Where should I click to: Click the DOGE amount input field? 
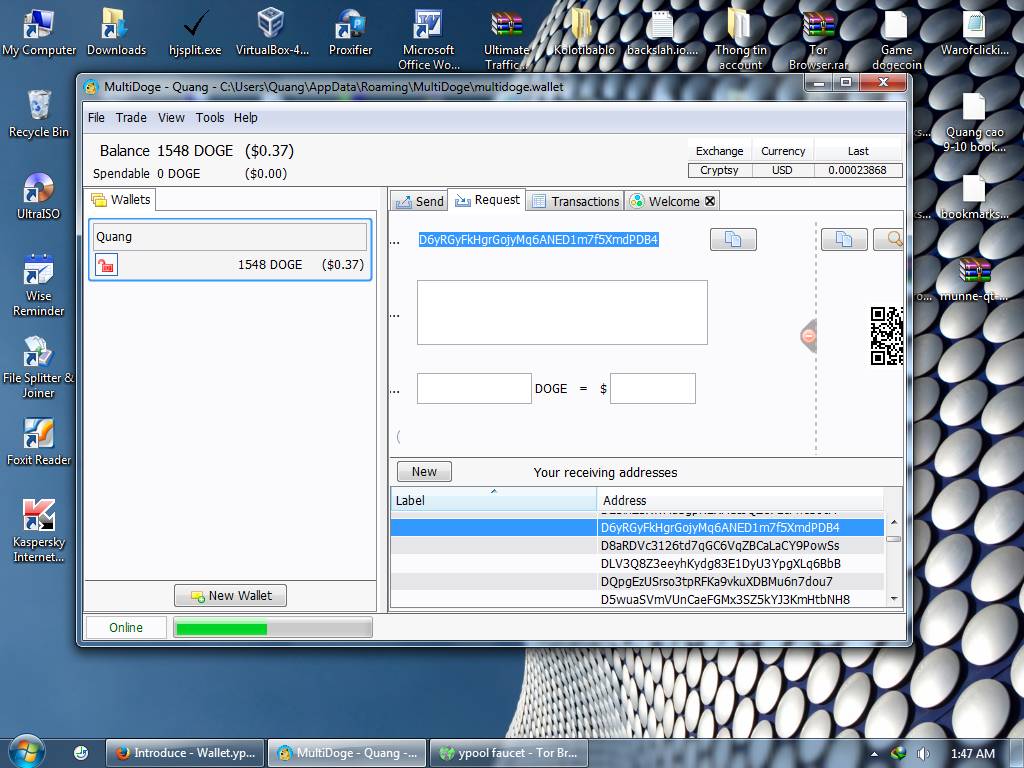tap(474, 389)
